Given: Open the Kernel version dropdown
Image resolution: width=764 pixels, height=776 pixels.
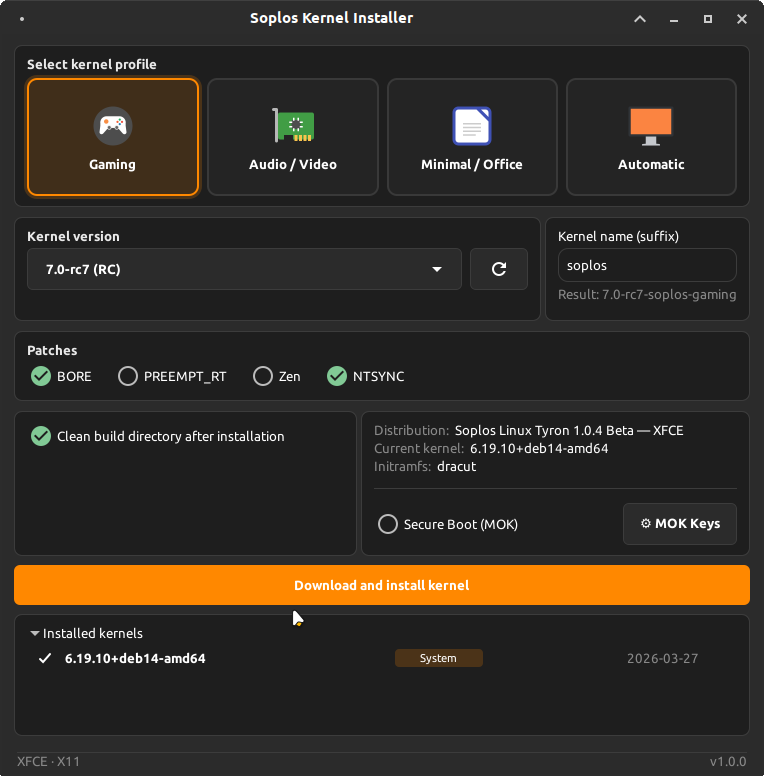Looking at the screenshot, I should coord(244,269).
